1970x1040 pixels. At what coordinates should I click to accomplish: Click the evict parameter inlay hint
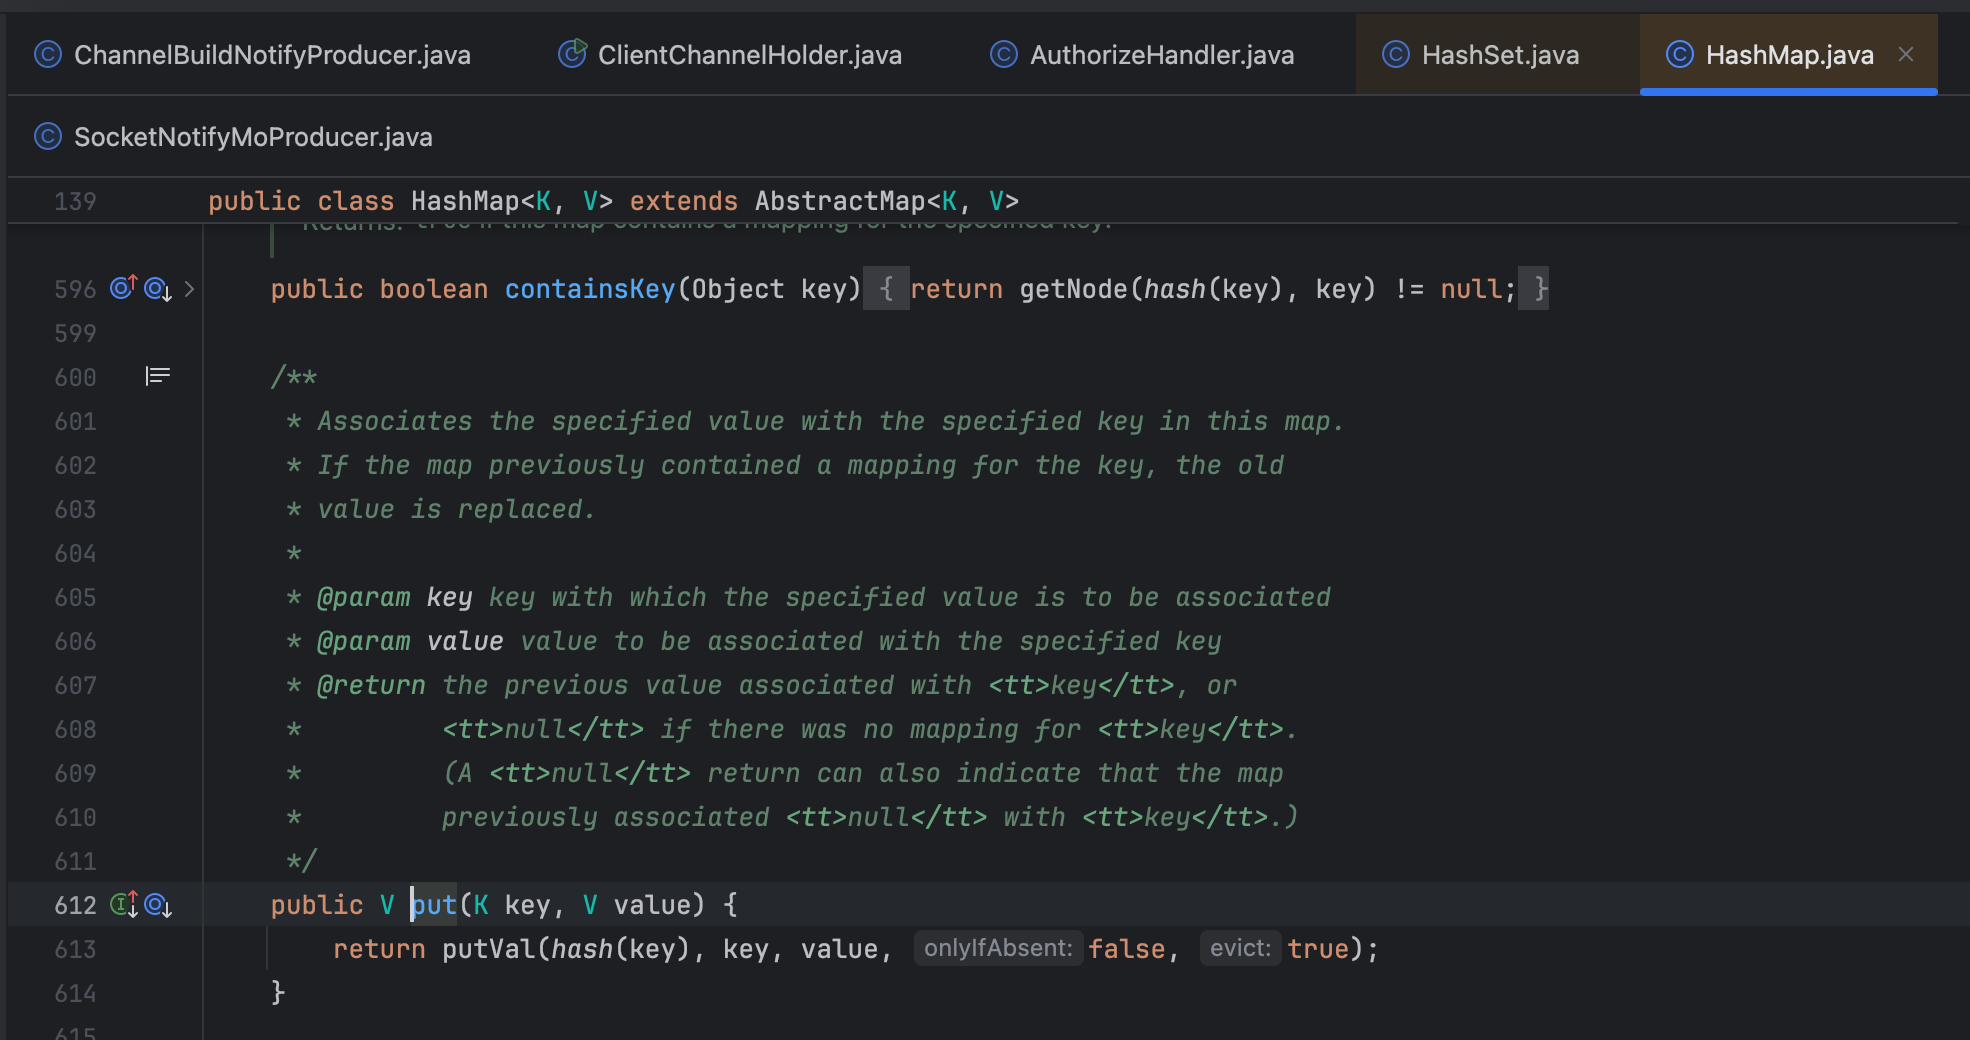[1239, 949]
